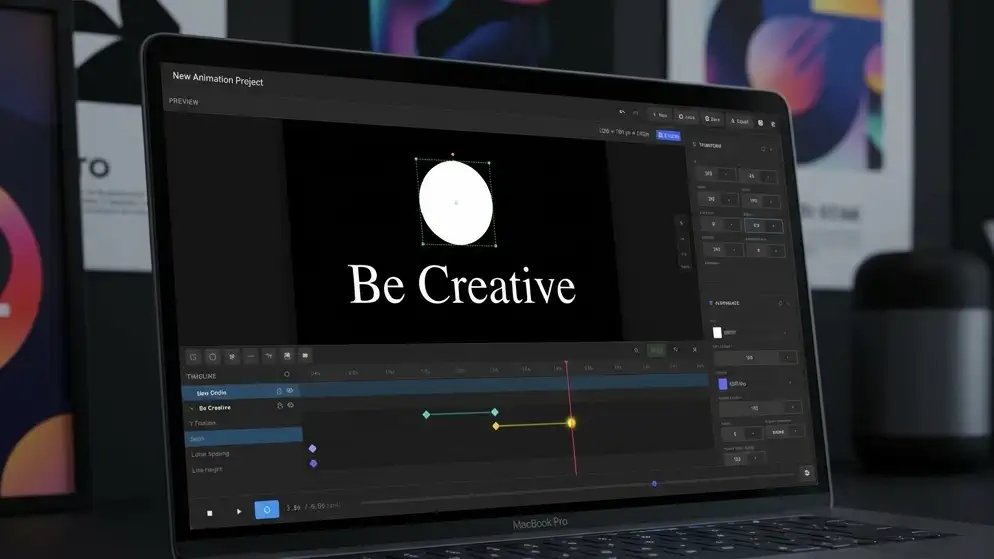Select the Letter Spacing property row
Viewport: 994px width, 559px height.
245,454
